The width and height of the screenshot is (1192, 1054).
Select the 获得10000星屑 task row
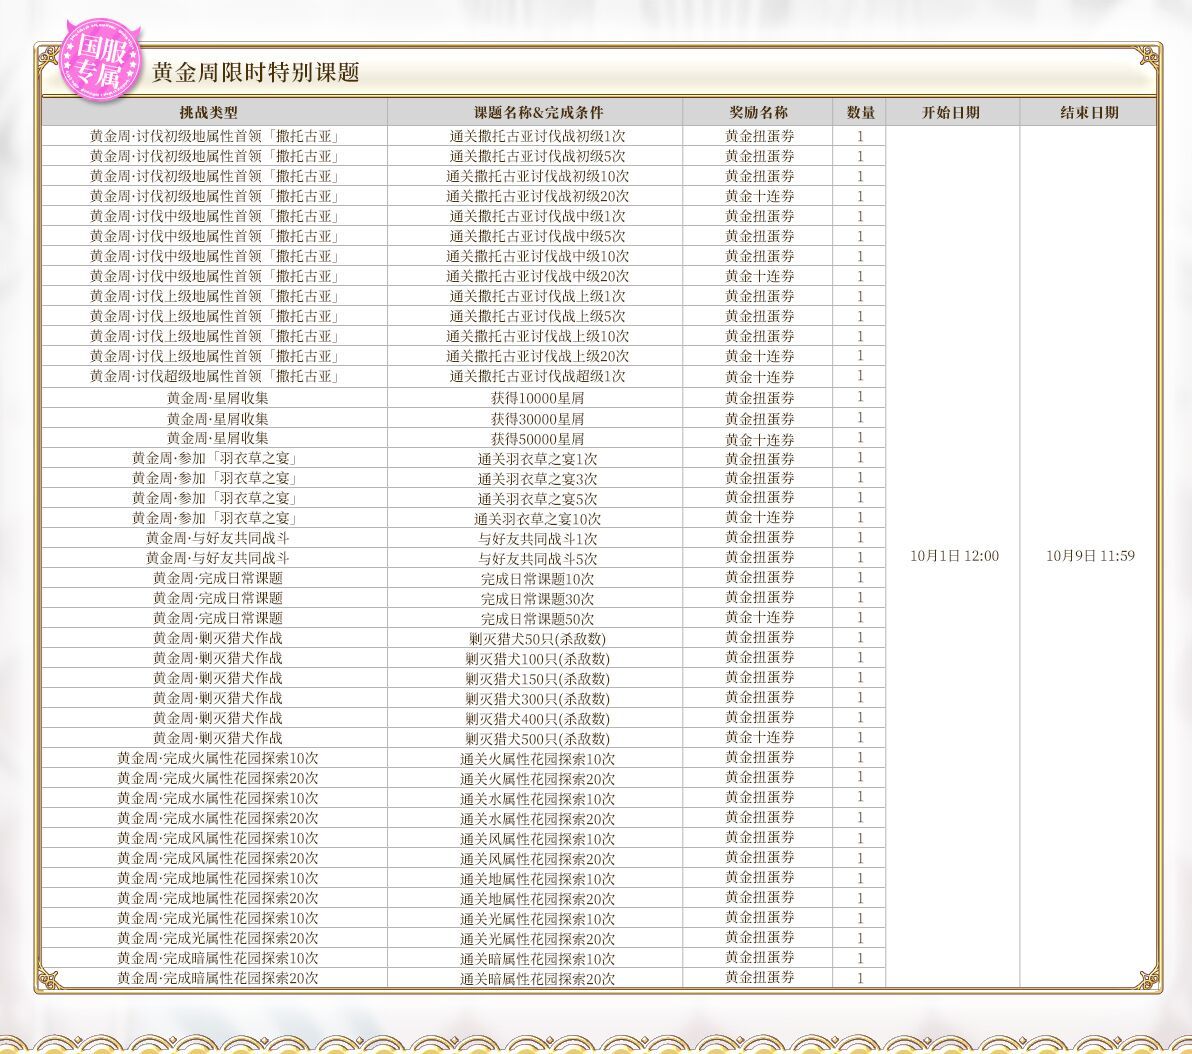pyautogui.click(x=464, y=398)
